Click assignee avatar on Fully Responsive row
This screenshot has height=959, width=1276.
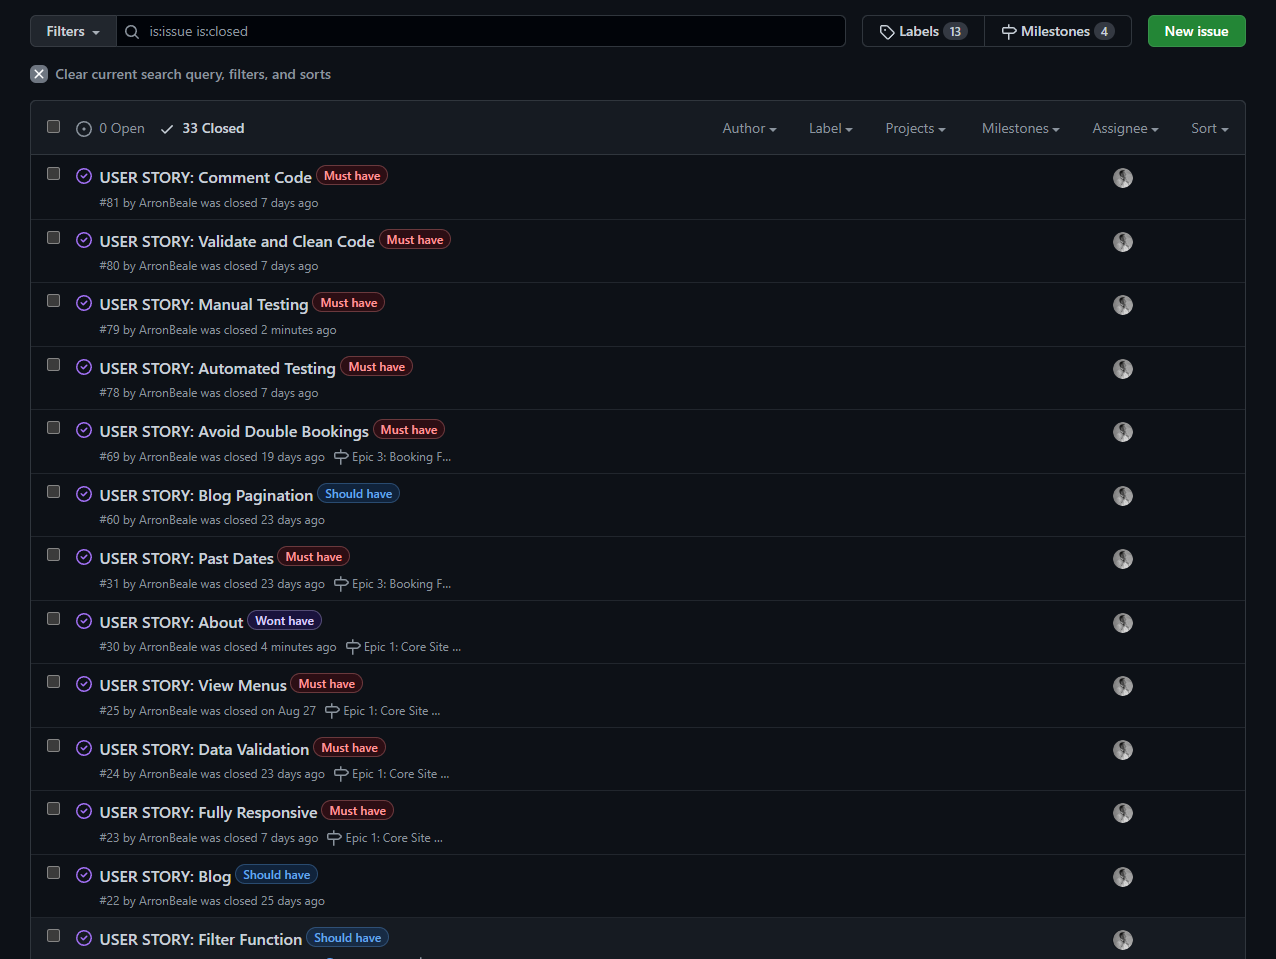[1123, 813]
